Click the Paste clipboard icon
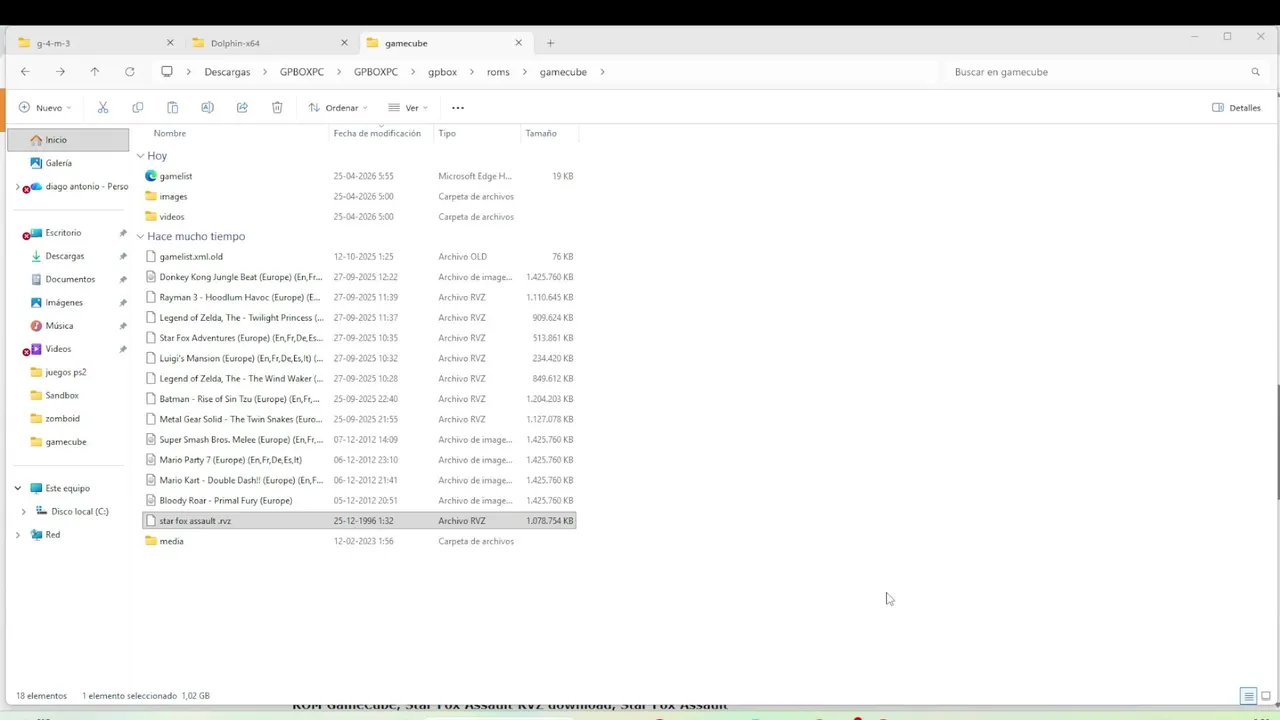The image size is (1280, 720). [172, 107]
